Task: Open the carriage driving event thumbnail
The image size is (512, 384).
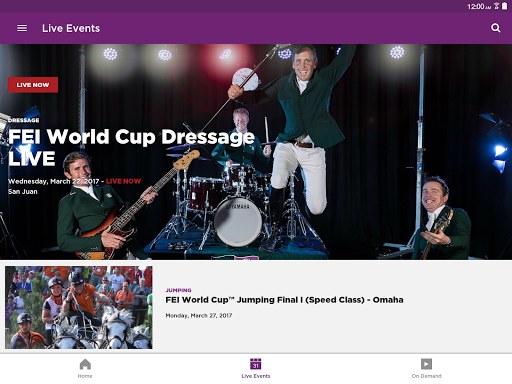Action: (x=79, y=307)
